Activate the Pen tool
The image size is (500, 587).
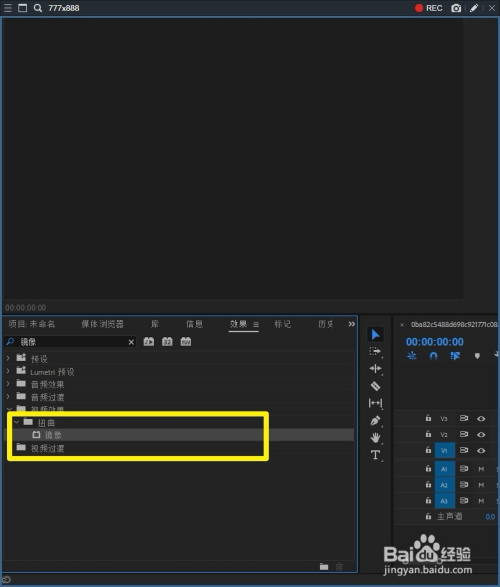375,421
